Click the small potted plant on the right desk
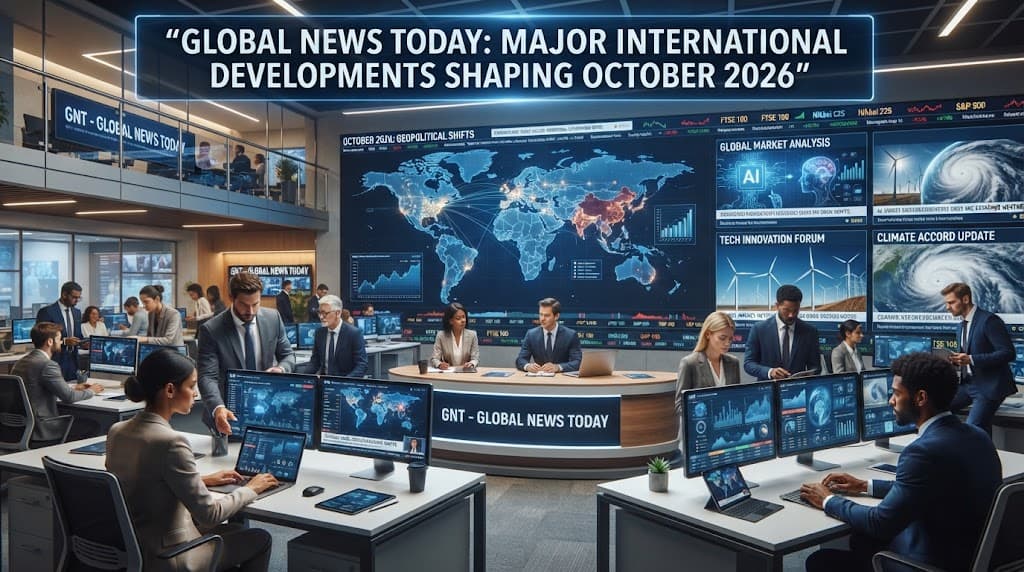This screenshot has height=572, width=1024. coord(658,474)
